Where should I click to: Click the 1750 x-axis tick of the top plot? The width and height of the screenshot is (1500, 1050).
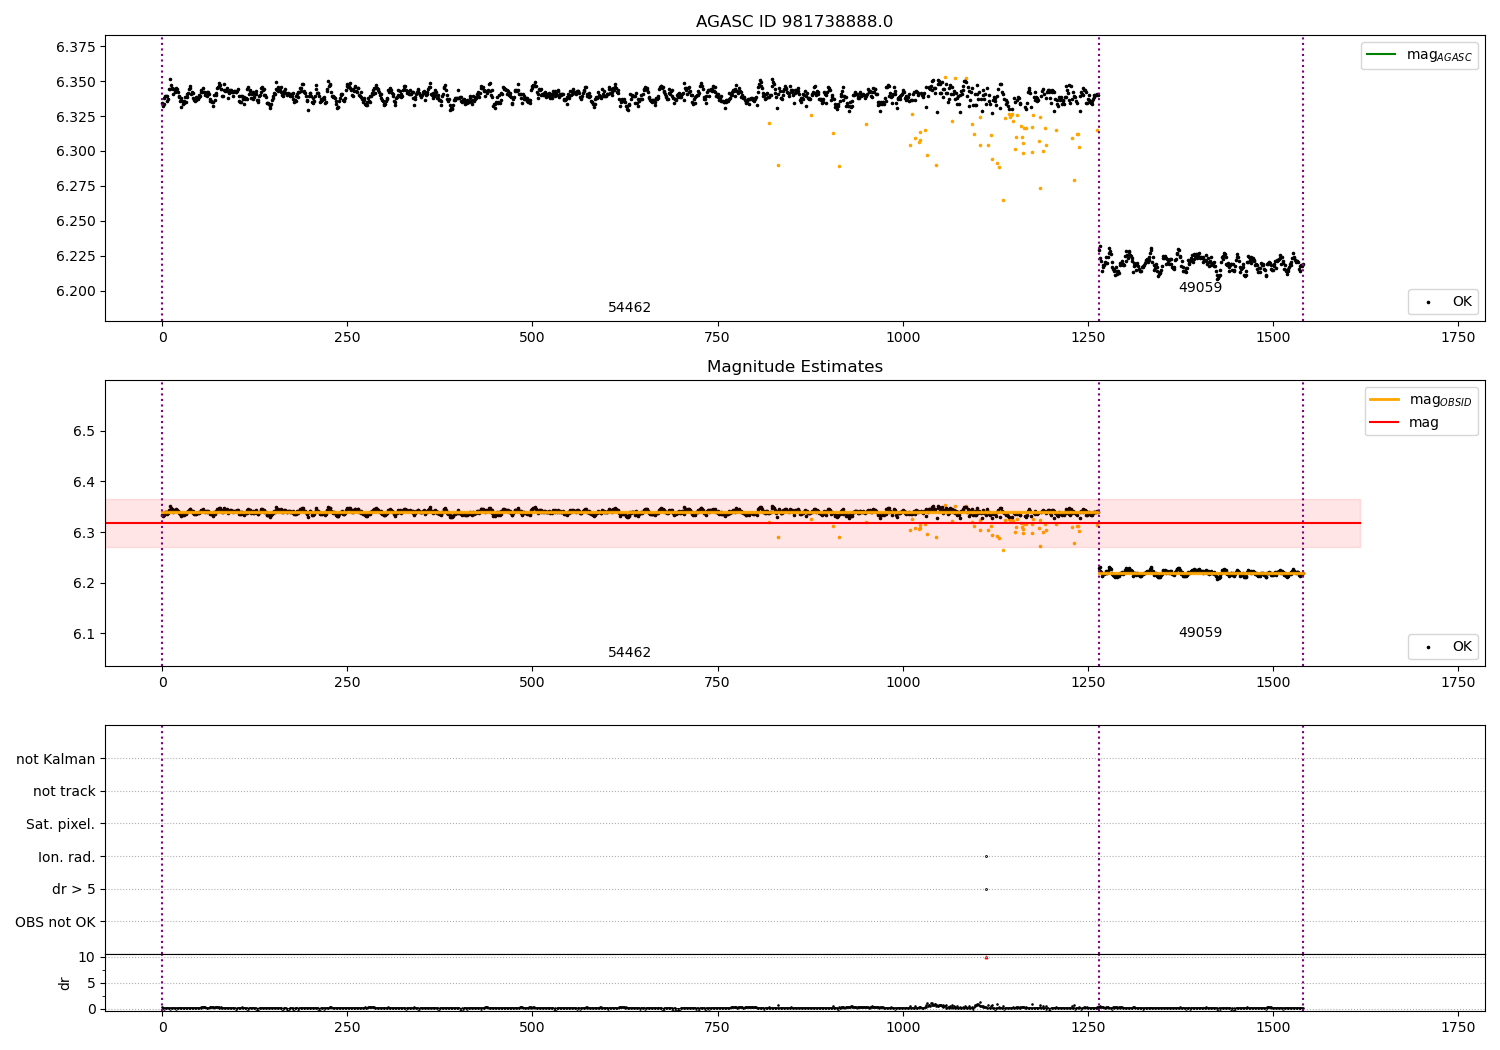(1458, 338)
